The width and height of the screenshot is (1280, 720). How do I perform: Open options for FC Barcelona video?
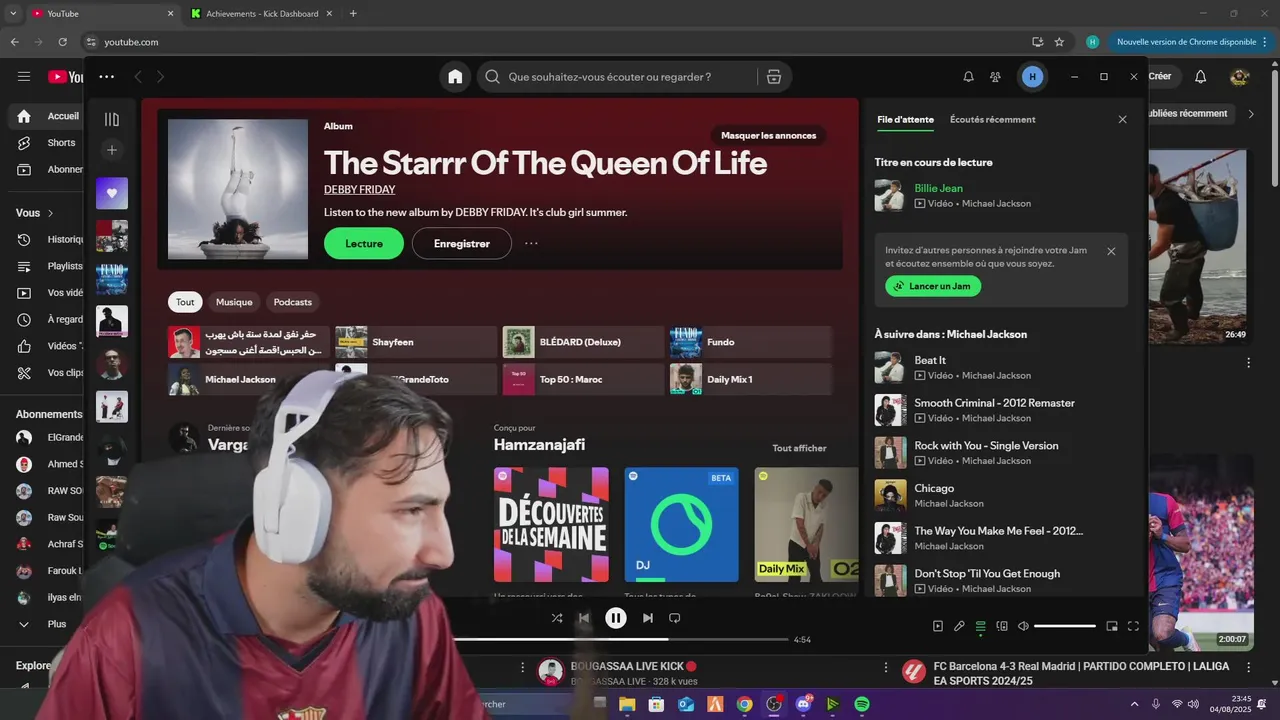(1248, 667)
